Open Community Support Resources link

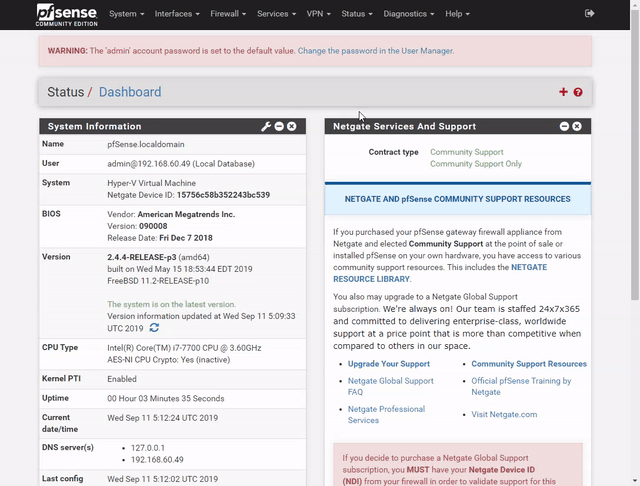(529, 364)
